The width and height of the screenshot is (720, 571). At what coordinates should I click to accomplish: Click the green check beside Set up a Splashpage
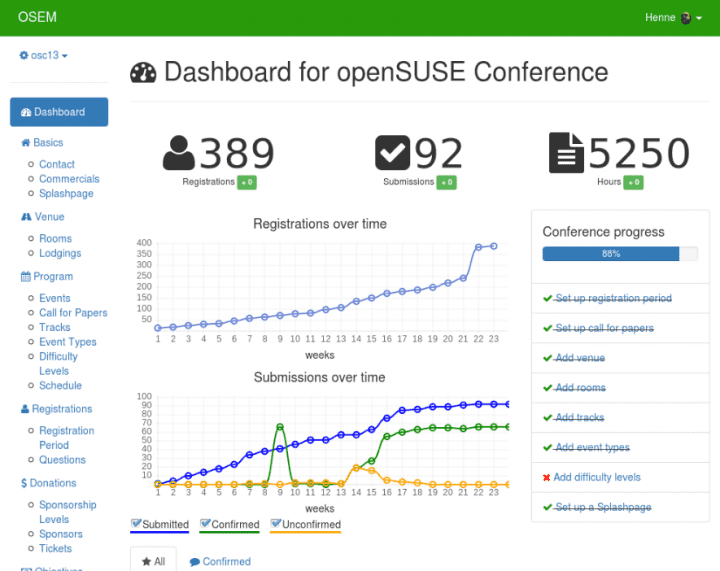tap(547, 507)
